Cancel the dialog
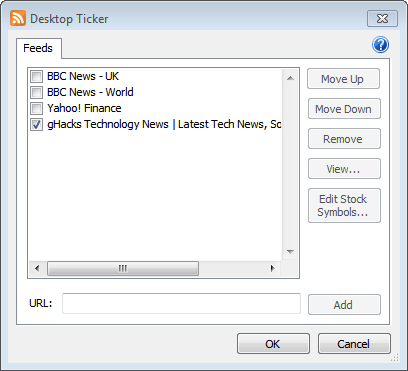 coord(354,344)
